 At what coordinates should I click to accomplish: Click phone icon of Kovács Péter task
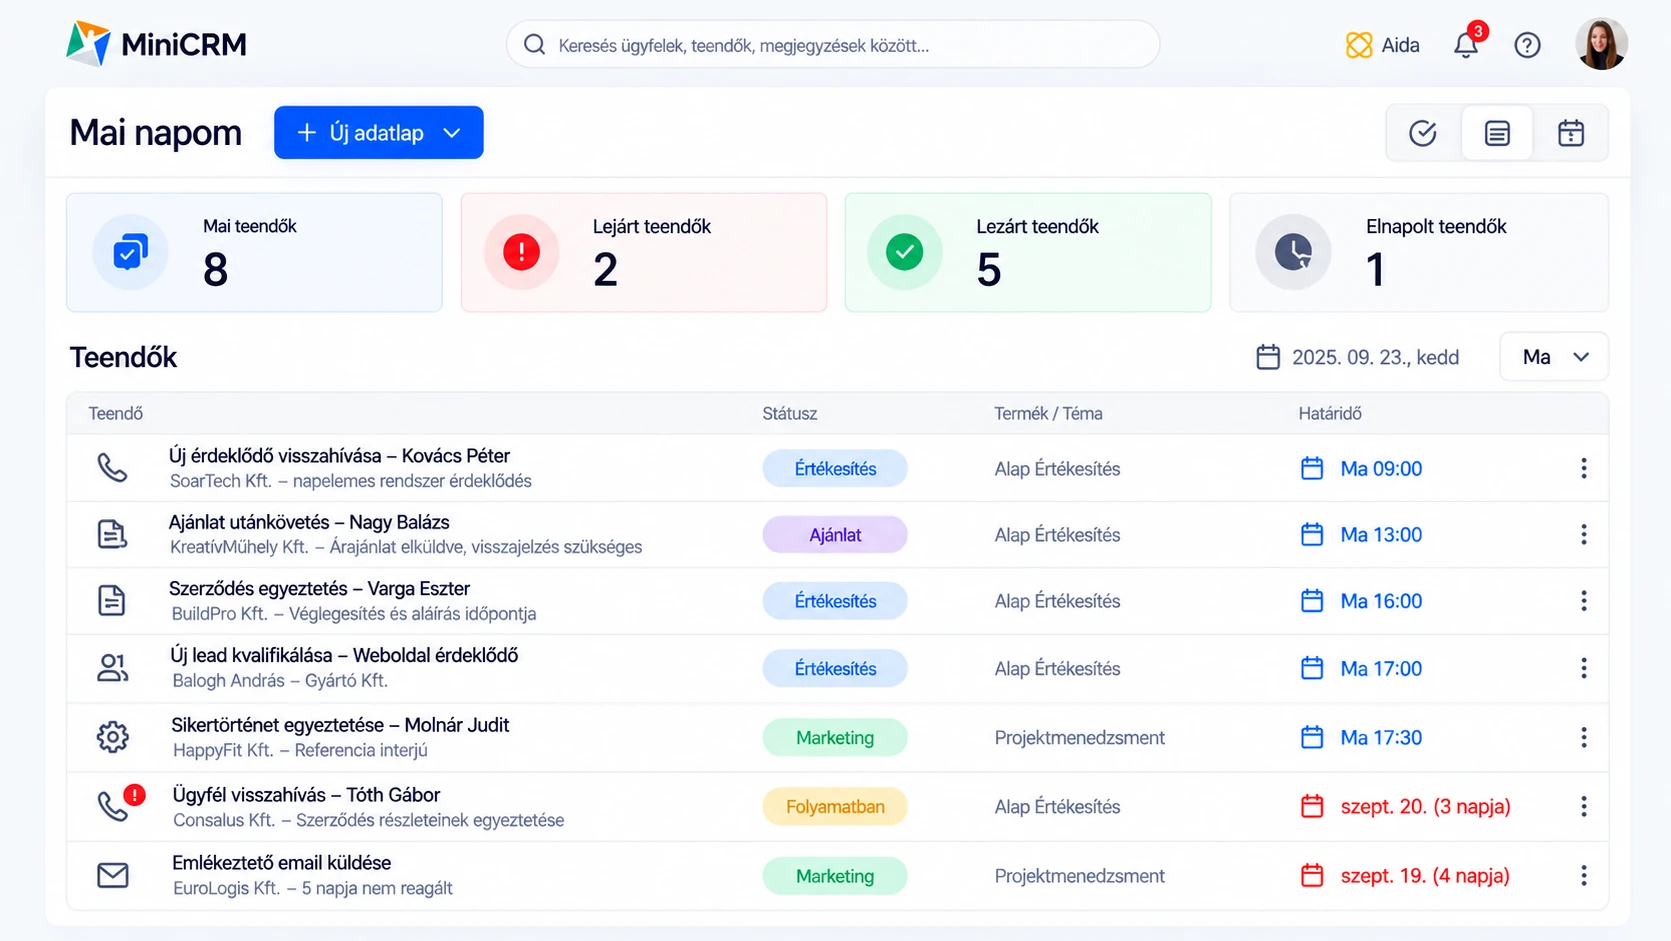pos(112,467)
